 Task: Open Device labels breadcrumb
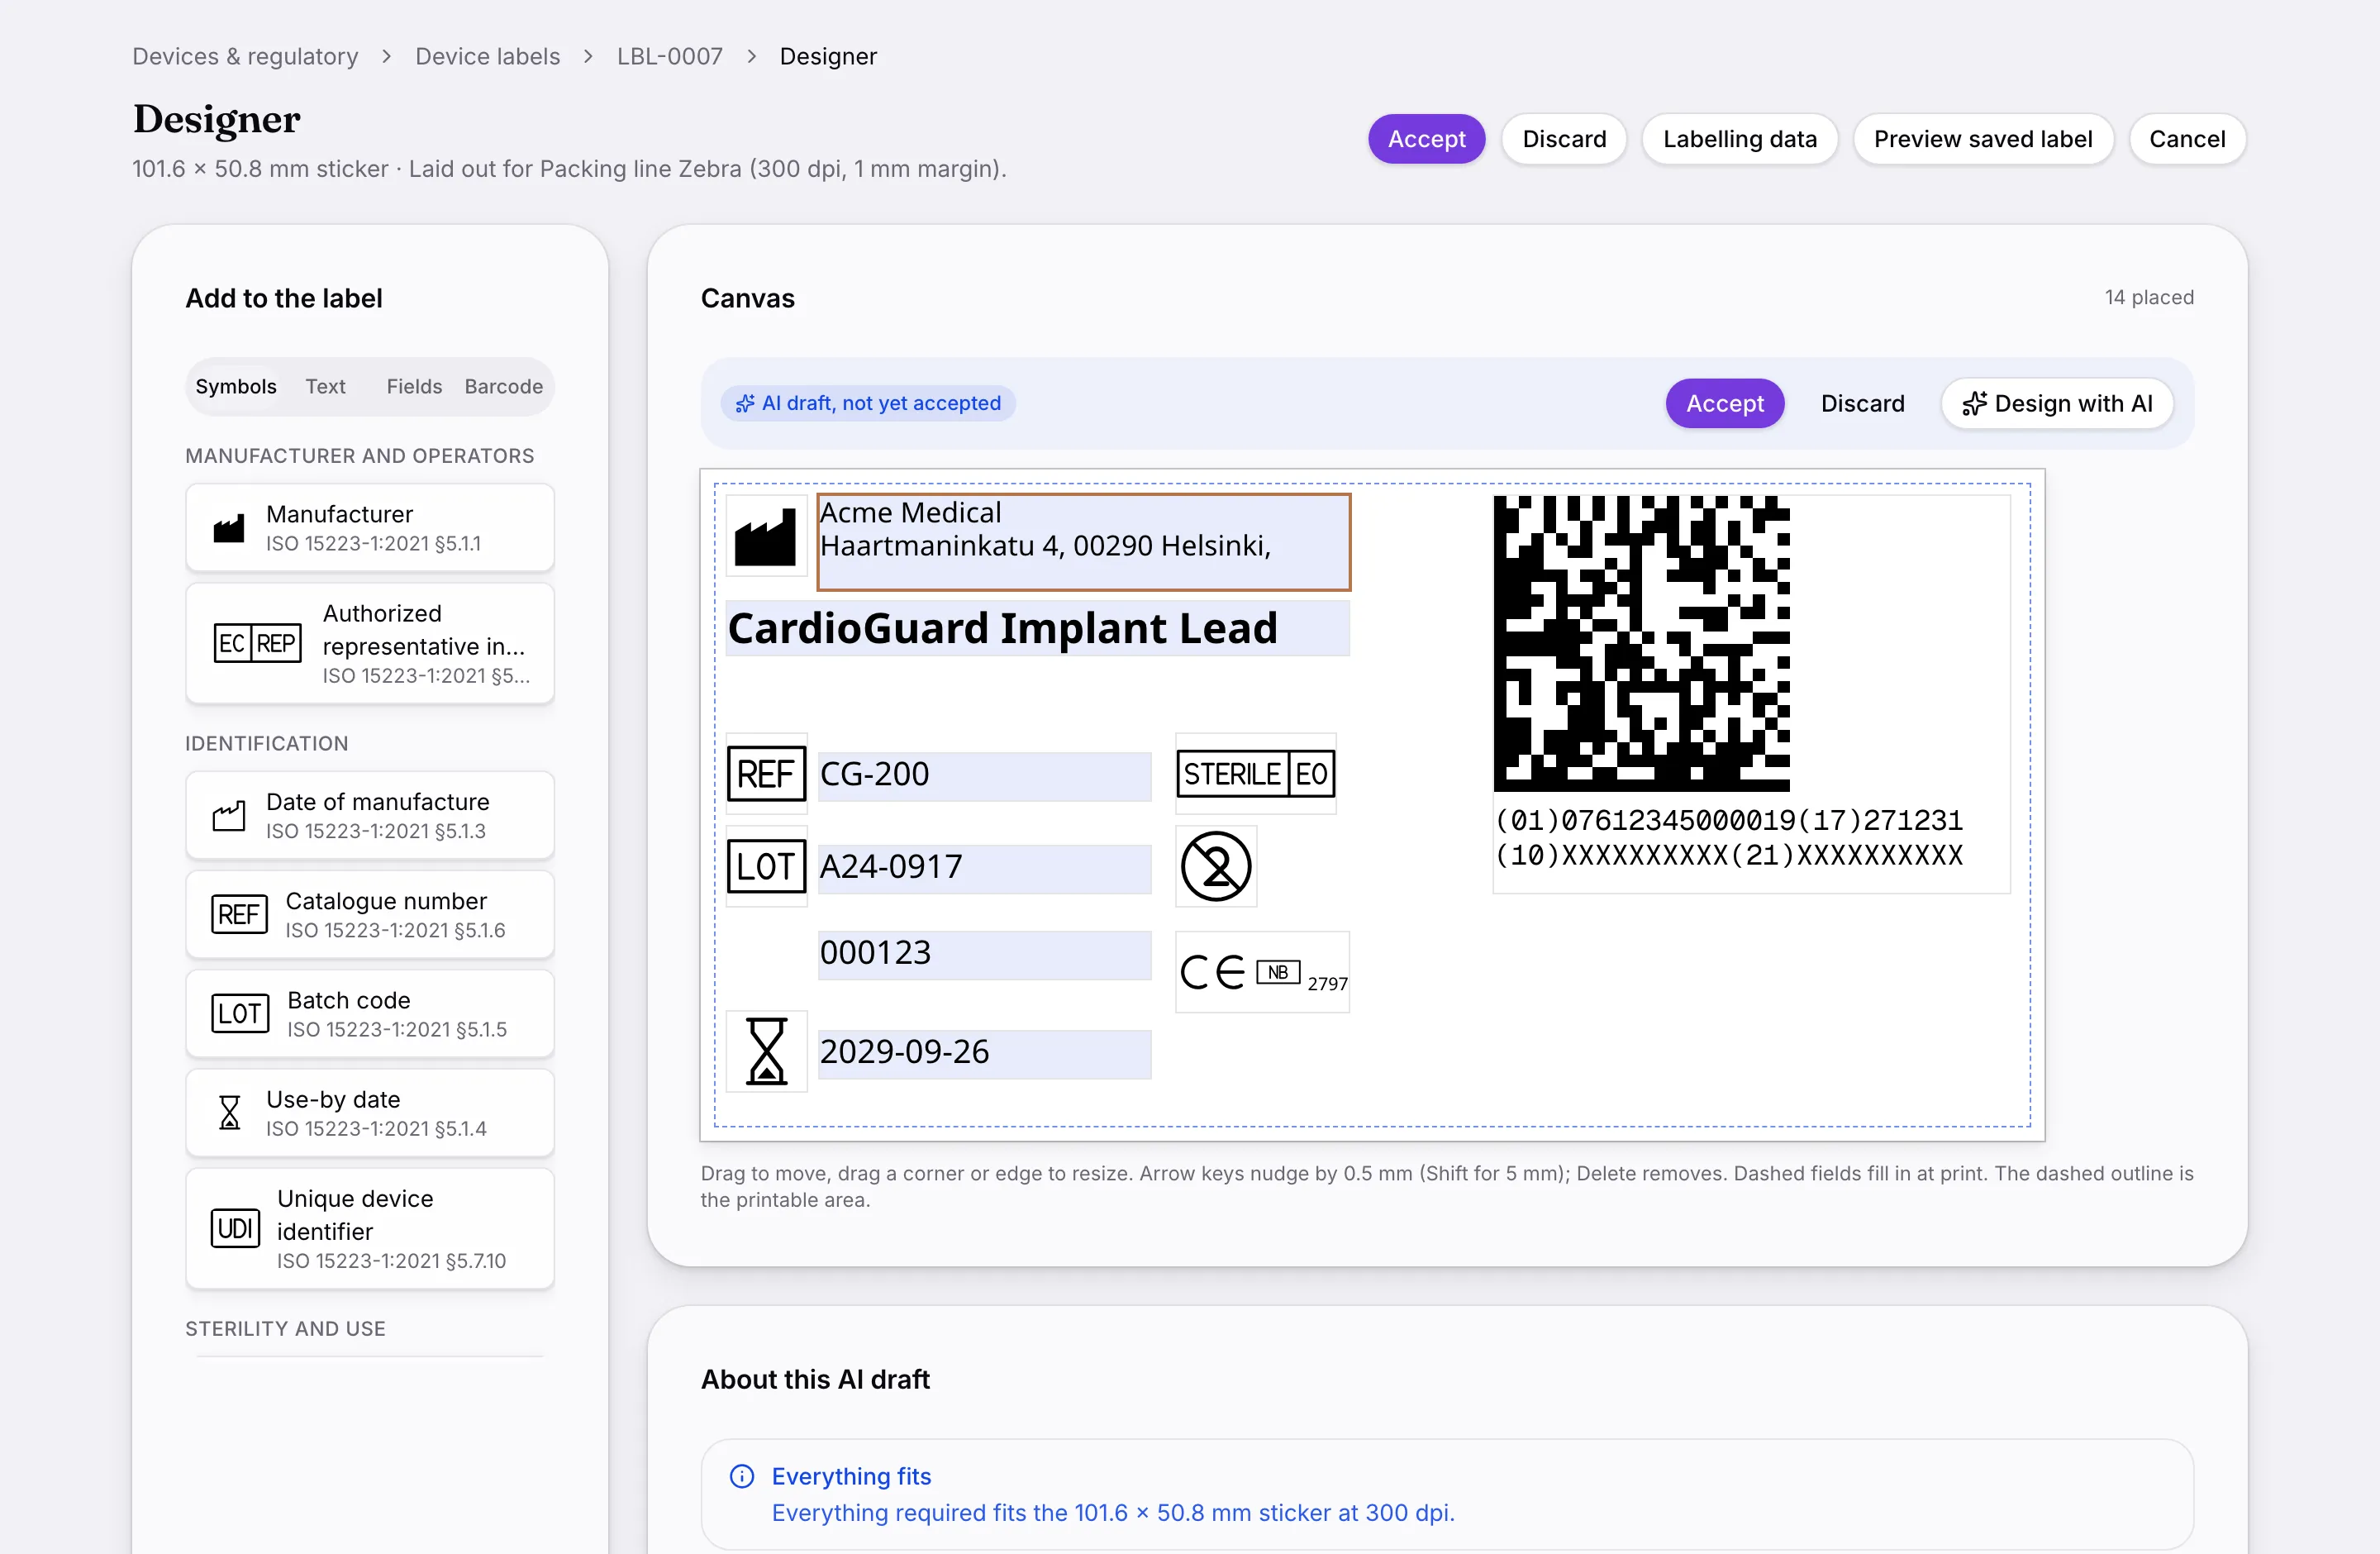488,56
